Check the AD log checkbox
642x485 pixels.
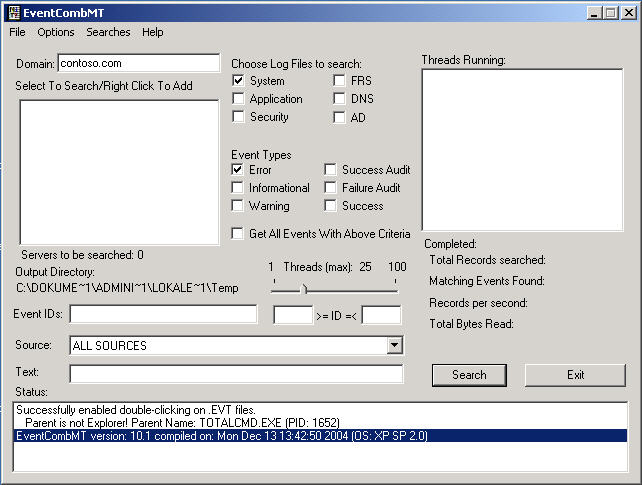click(339, 117)
